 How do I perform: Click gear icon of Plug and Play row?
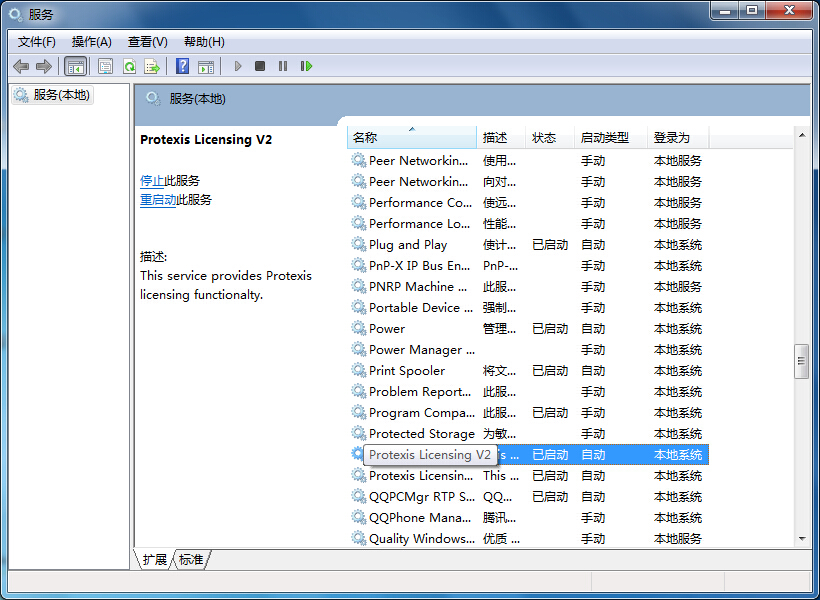point(358,244)
